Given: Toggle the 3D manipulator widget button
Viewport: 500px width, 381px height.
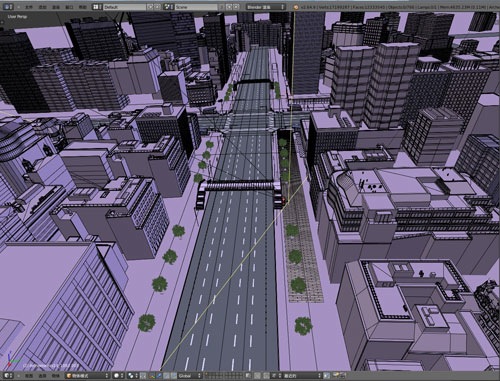Looking at the screenshot, I should pos(144,375).
